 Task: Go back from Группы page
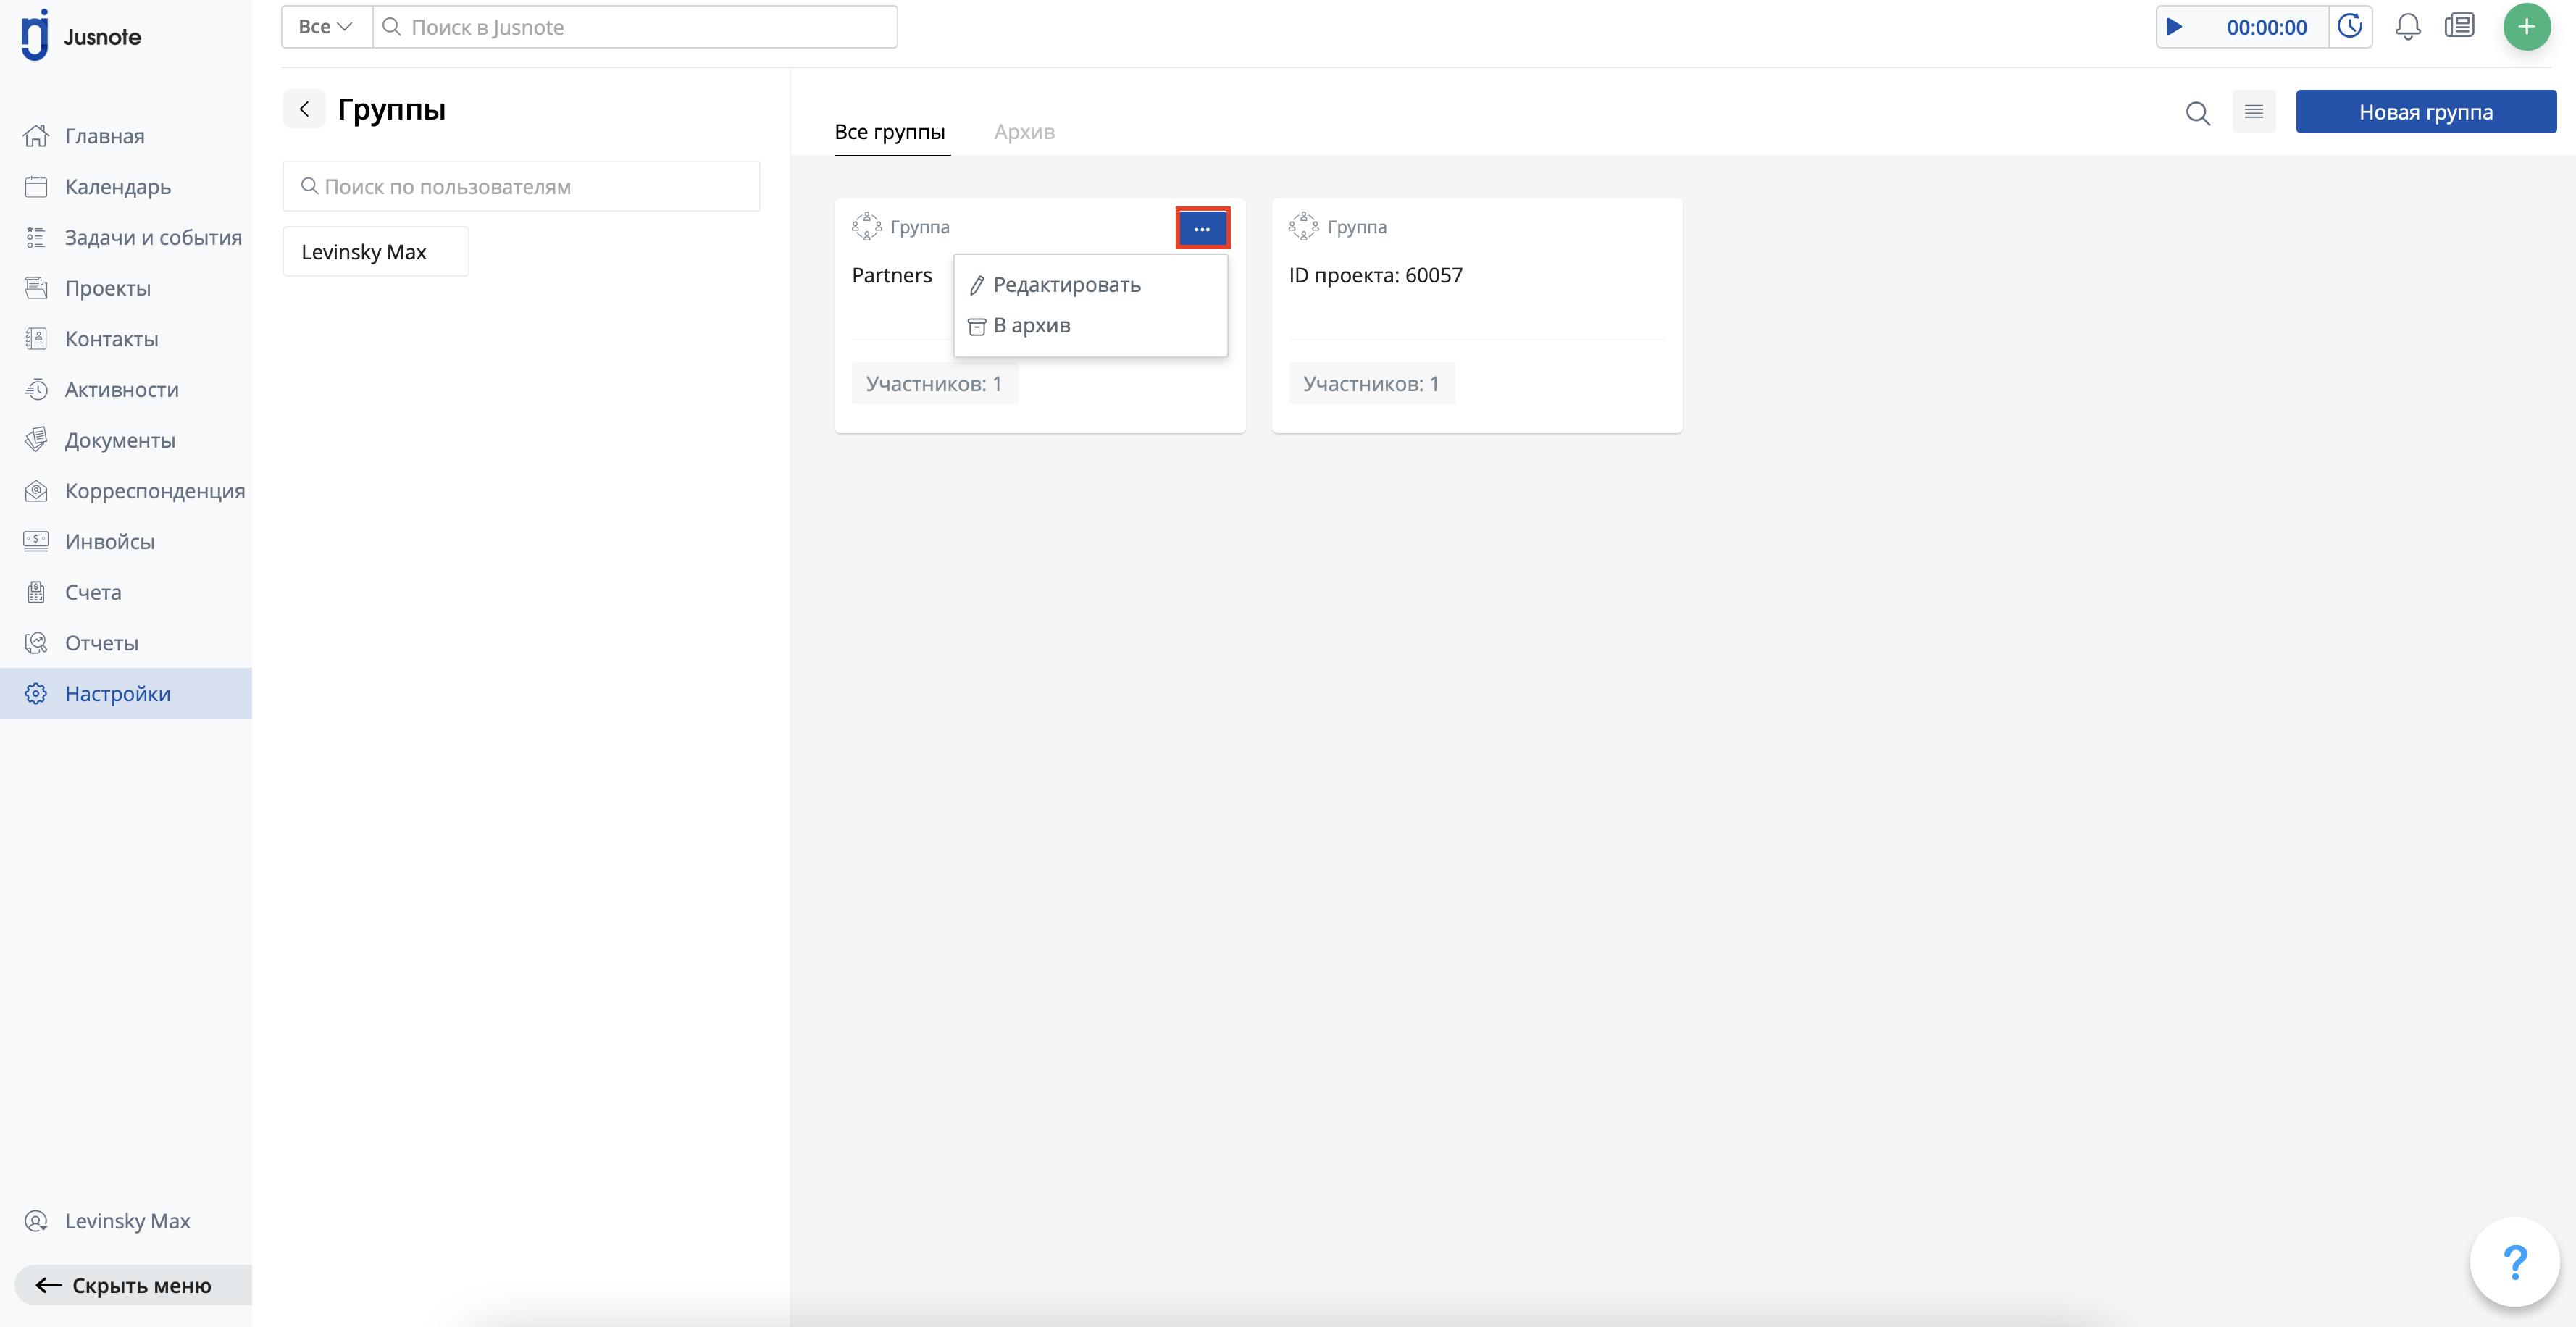tap(304, 109)
